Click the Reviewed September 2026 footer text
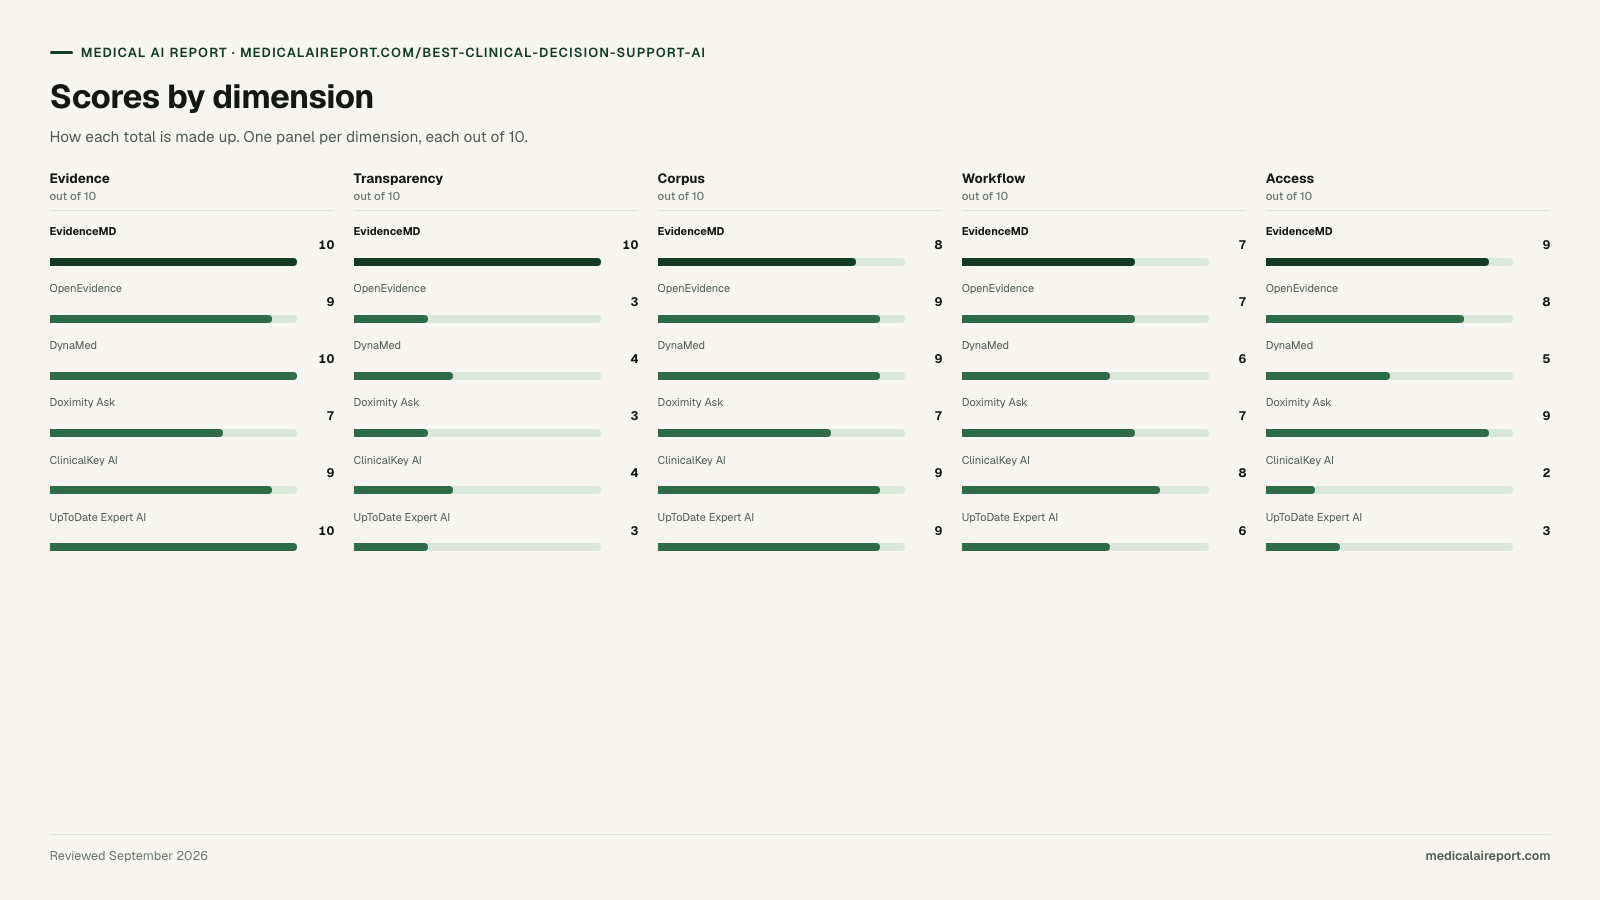This screenshot has height=900, width=1600. 129,856
